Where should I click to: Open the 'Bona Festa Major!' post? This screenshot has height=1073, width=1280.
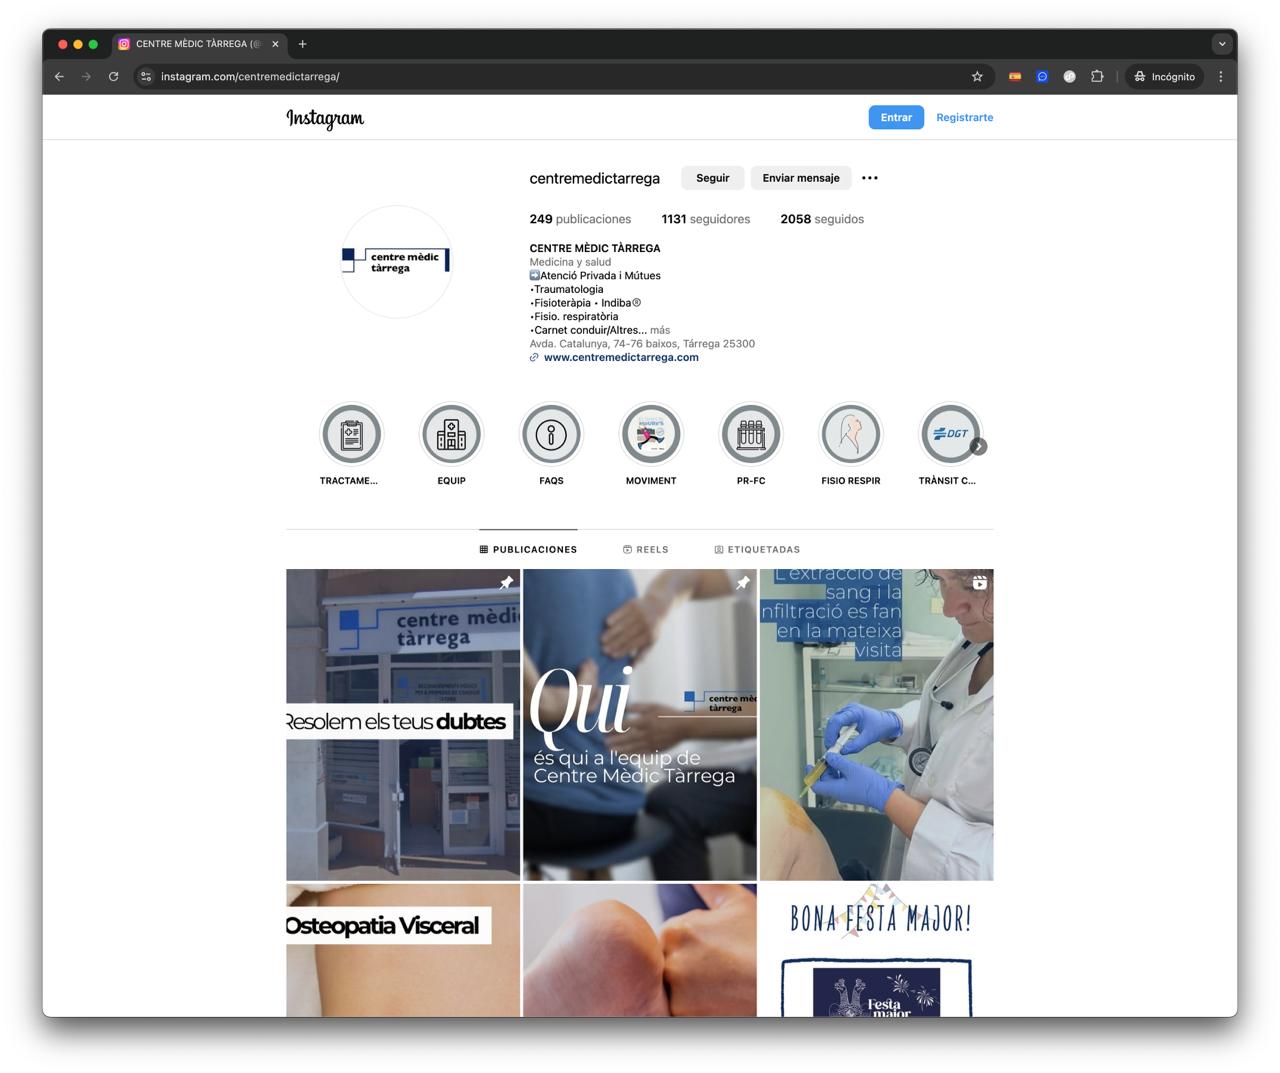tap(877, 950)
